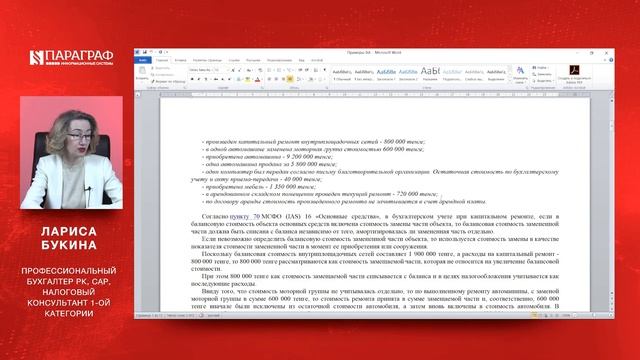Open the font name combo box
Screen dimensions: 640x360
(x=201, y=70)
